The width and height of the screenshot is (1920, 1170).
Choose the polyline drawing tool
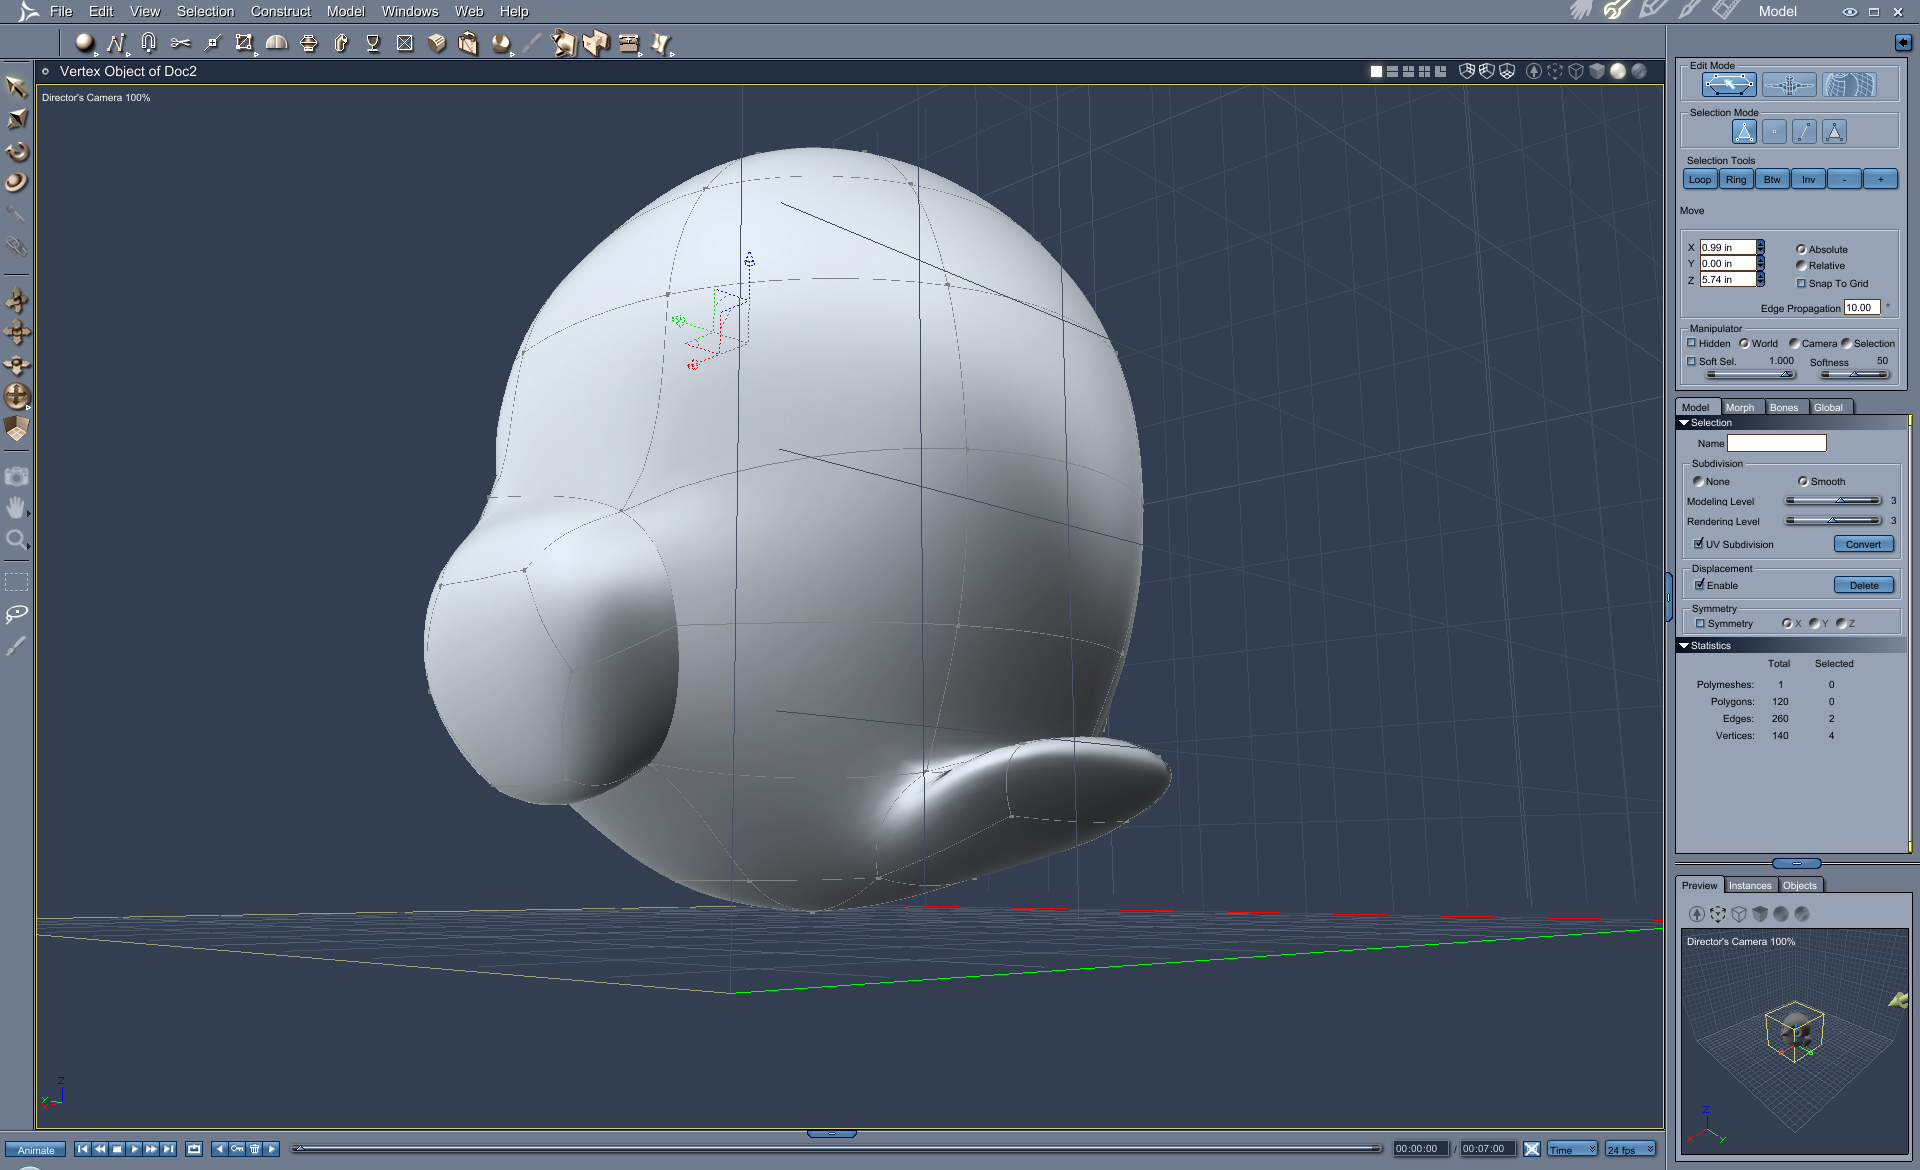pos(116,43)
